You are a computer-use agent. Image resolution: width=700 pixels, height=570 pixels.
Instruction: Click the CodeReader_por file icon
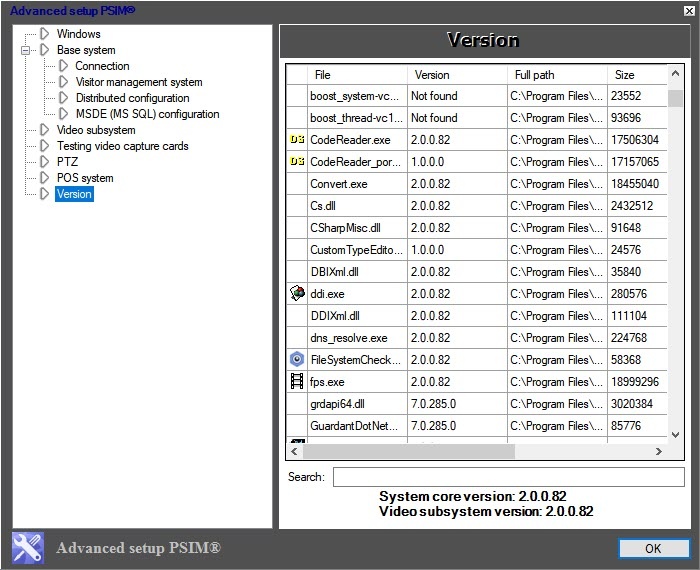tap(296, 162)
